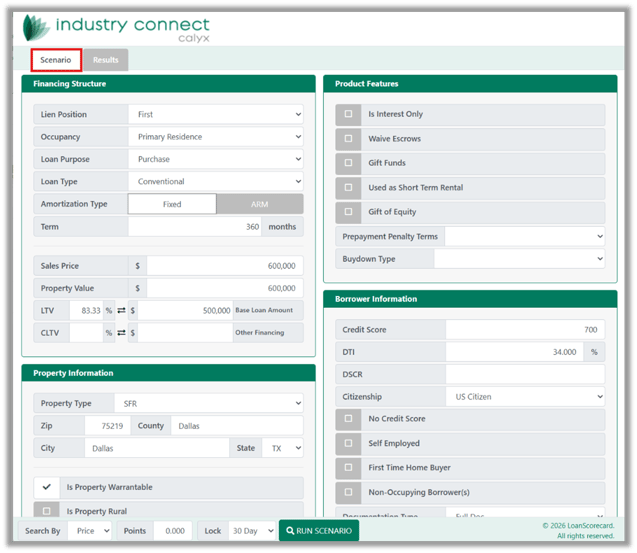Open the Lock period dropdown

250,531
